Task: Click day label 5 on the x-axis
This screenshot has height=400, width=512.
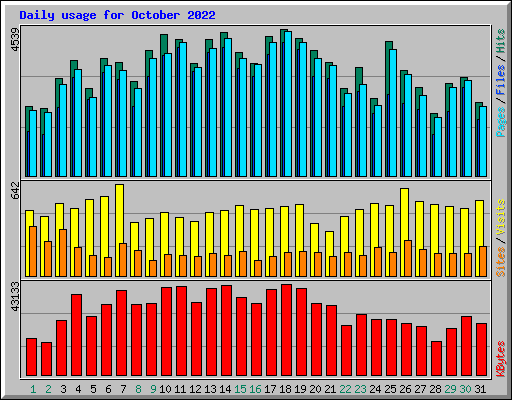Action: [93, 389]
